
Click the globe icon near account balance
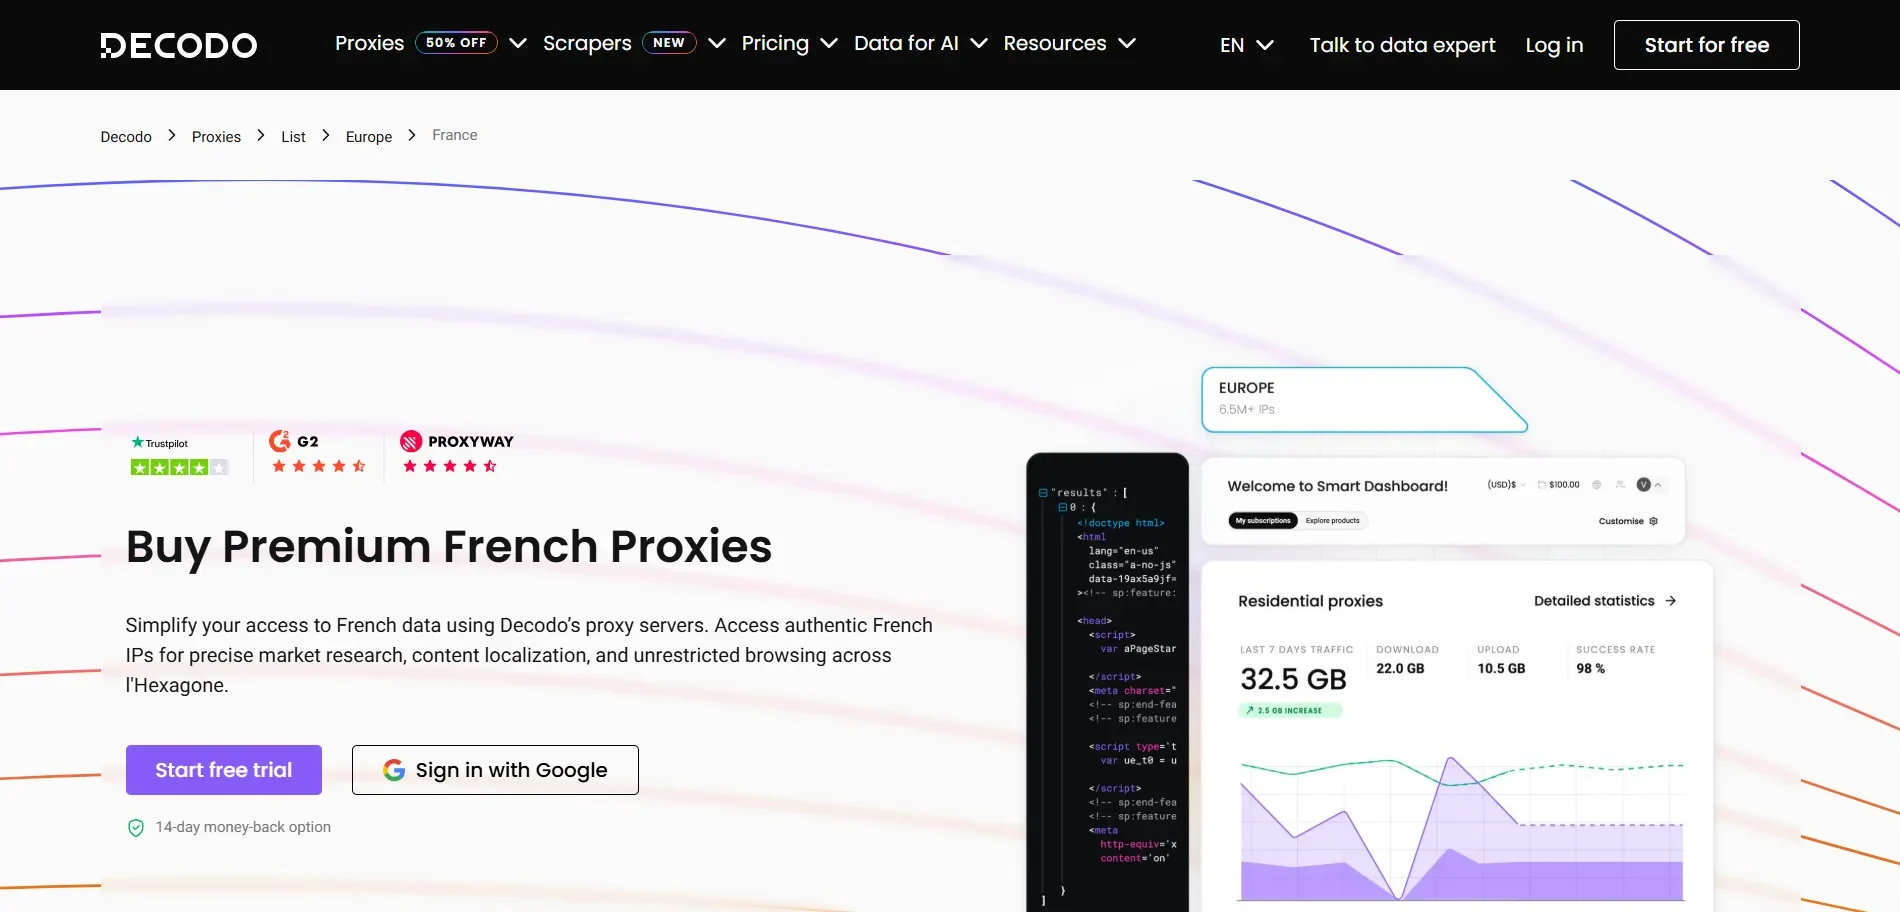click(1597, 484)
